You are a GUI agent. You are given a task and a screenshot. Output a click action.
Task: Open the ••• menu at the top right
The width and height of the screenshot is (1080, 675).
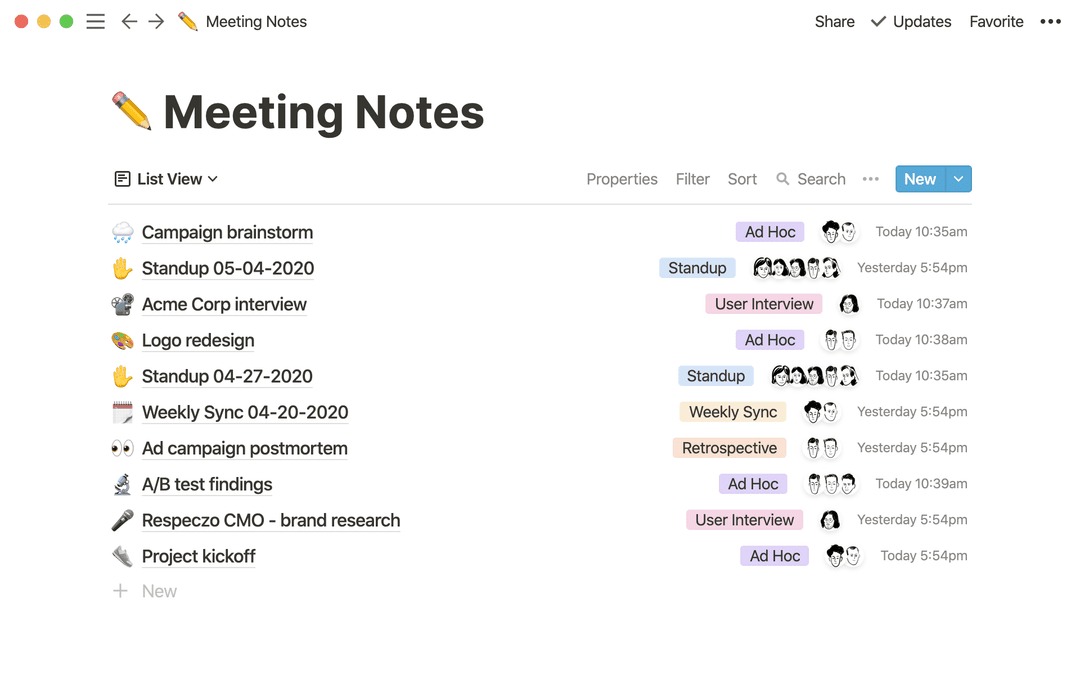click(1050, 21)
